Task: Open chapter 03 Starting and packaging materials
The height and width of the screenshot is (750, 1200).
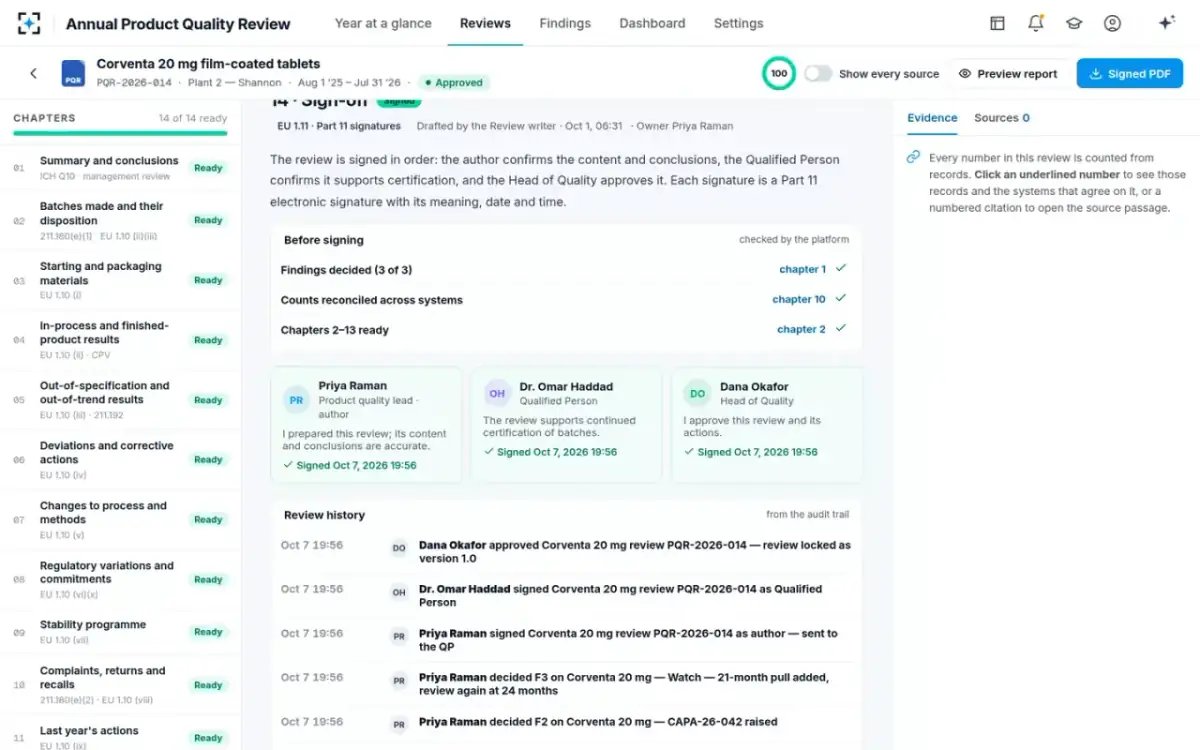Action: click(120, 280)
